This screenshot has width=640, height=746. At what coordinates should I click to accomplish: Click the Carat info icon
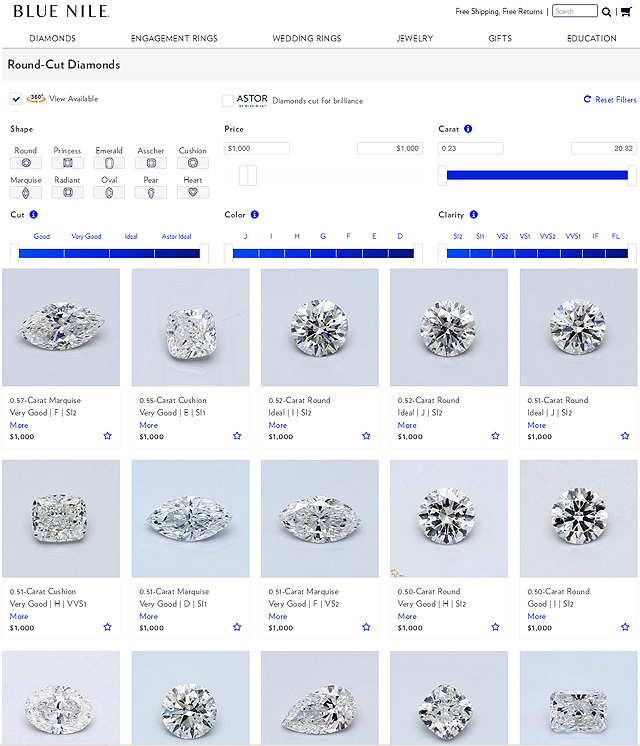pyautogui.click(x=468, y=129)
